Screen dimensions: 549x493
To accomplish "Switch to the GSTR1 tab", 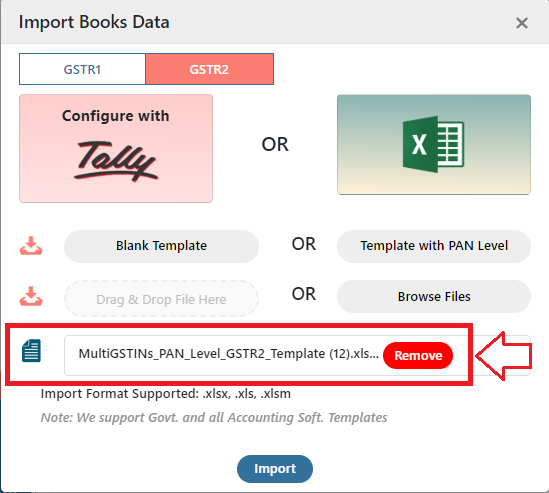I will pyautogui.click(x=82, y=69).
